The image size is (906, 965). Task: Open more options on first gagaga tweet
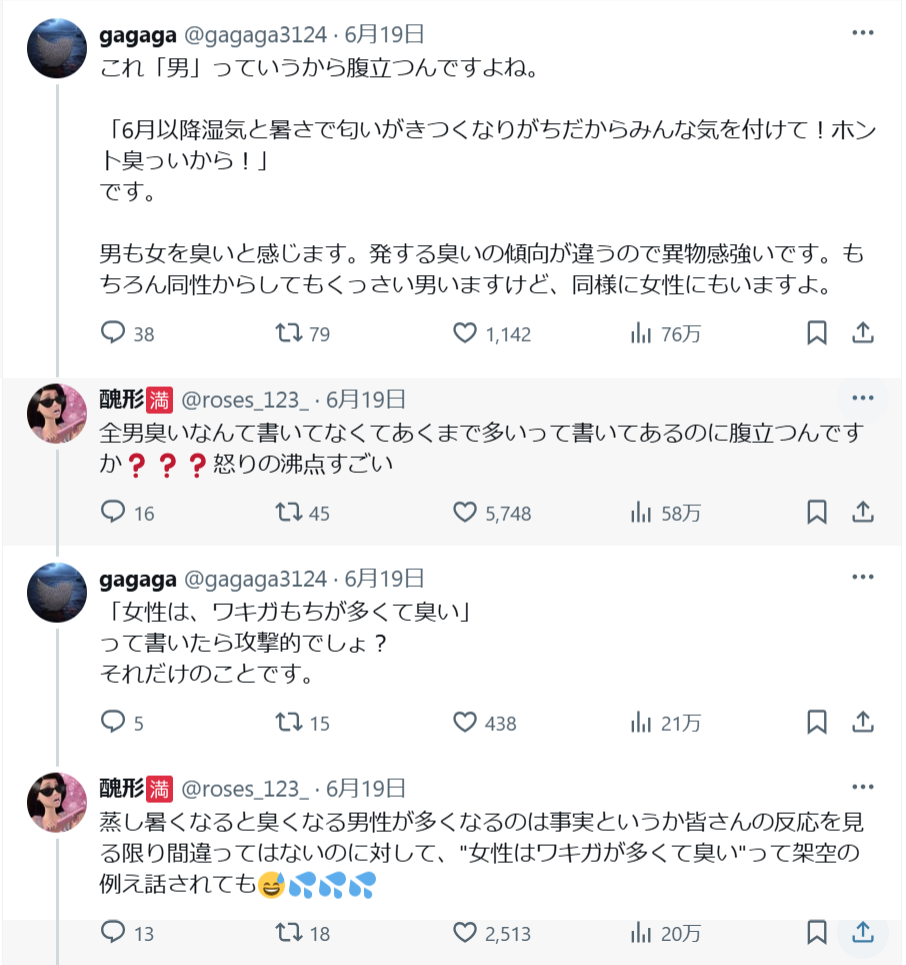tap(863, 33)
